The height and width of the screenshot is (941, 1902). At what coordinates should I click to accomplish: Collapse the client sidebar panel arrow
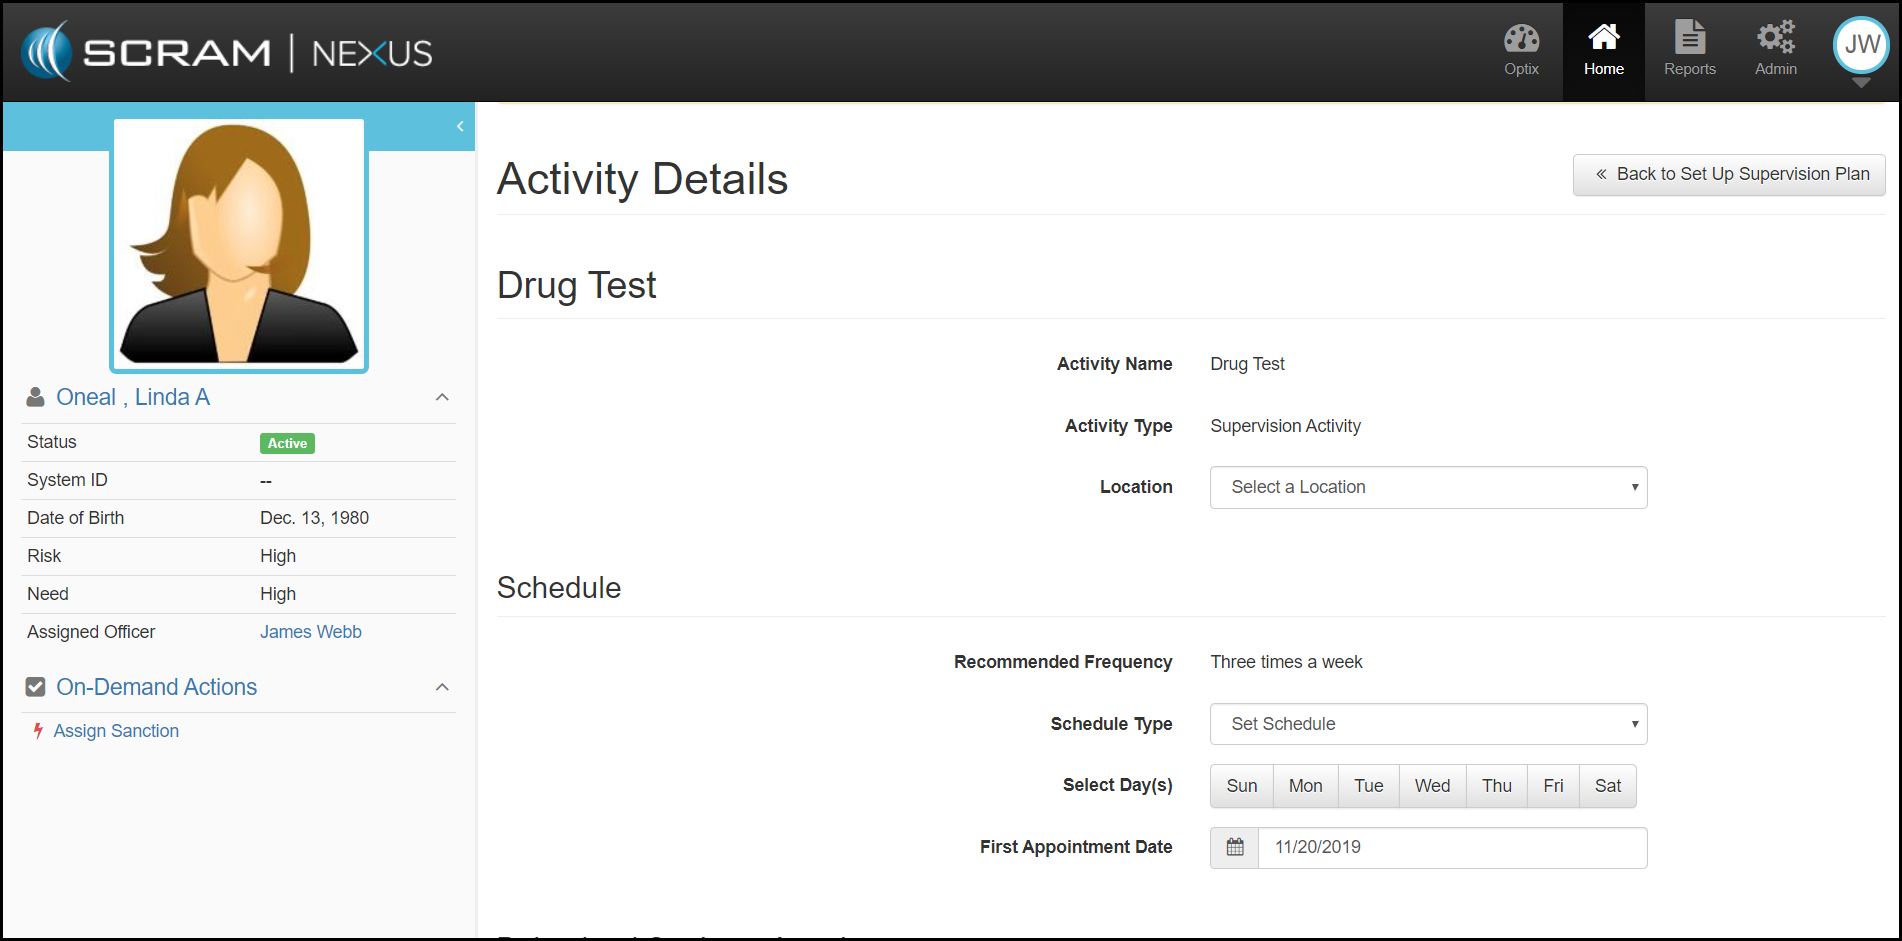point(460,126)
